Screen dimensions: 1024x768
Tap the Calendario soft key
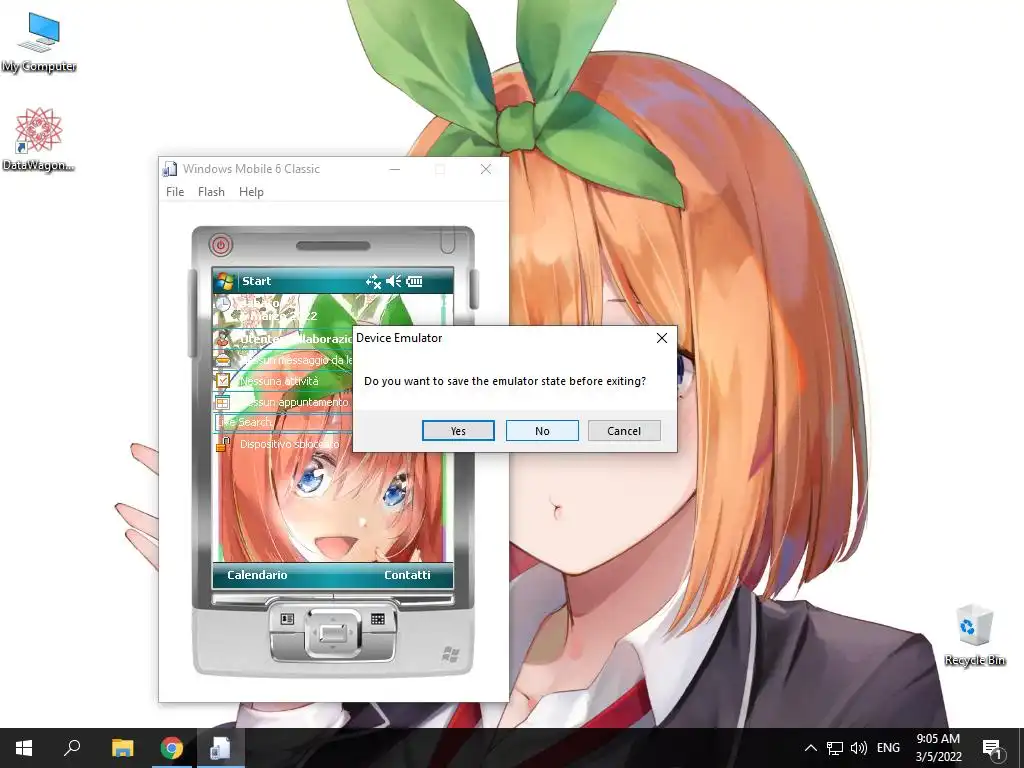257,575
